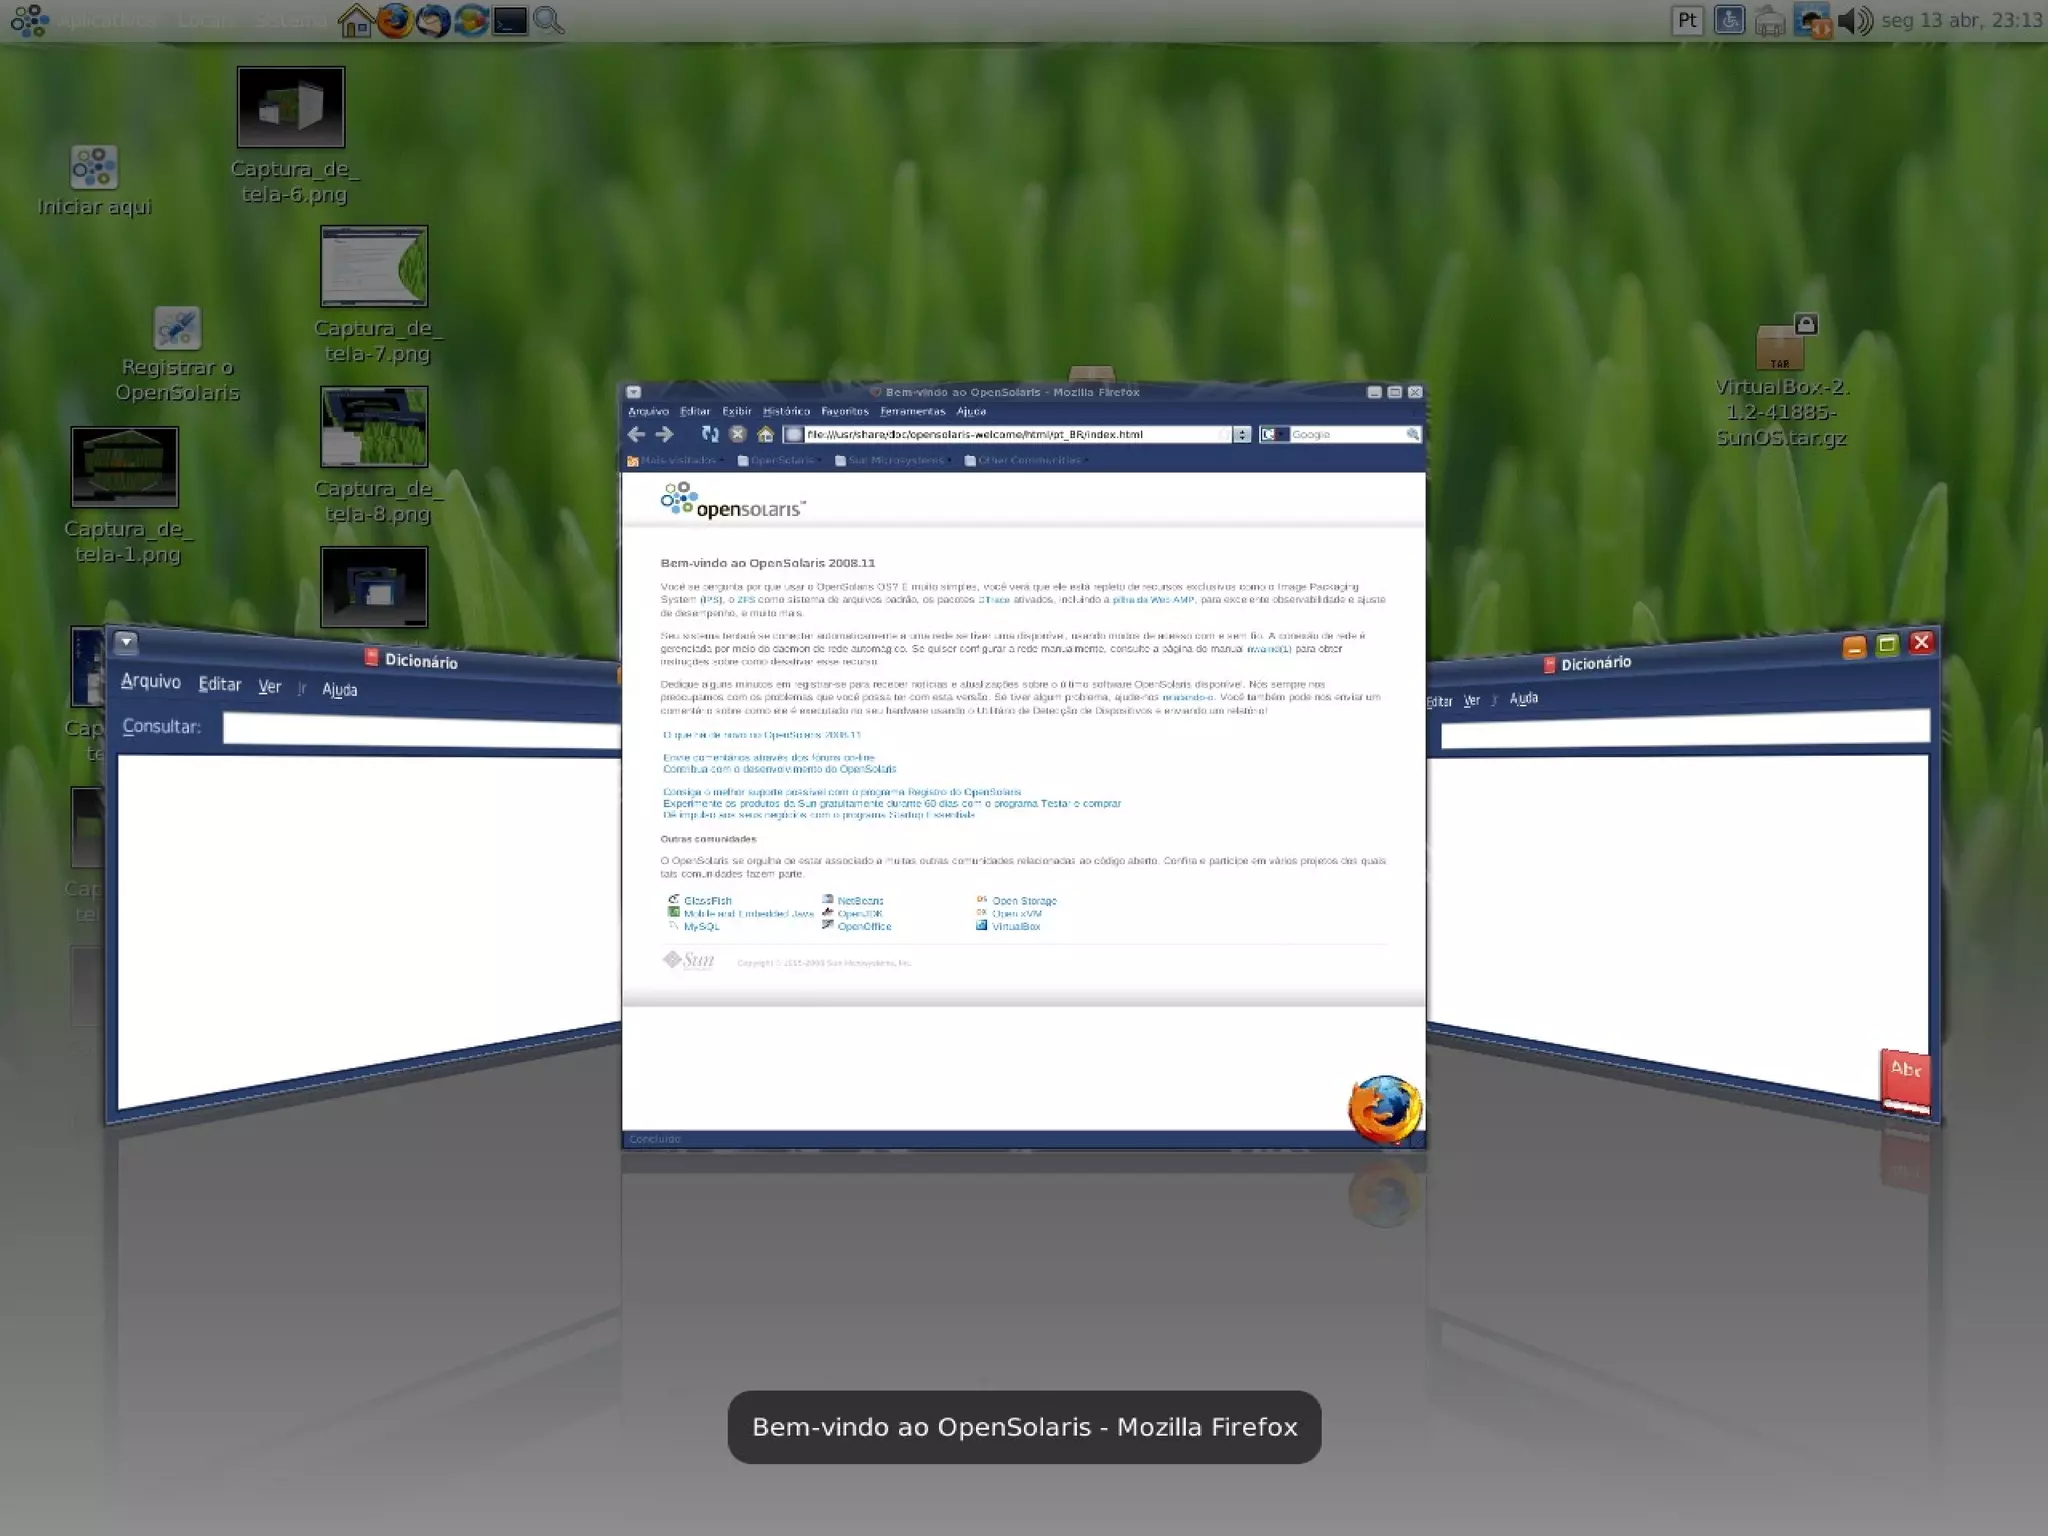This screenshot has height=1536, width=2048.
Task: Open the OpenSolaris panel logo menu
Action: [x=29, y=20]
